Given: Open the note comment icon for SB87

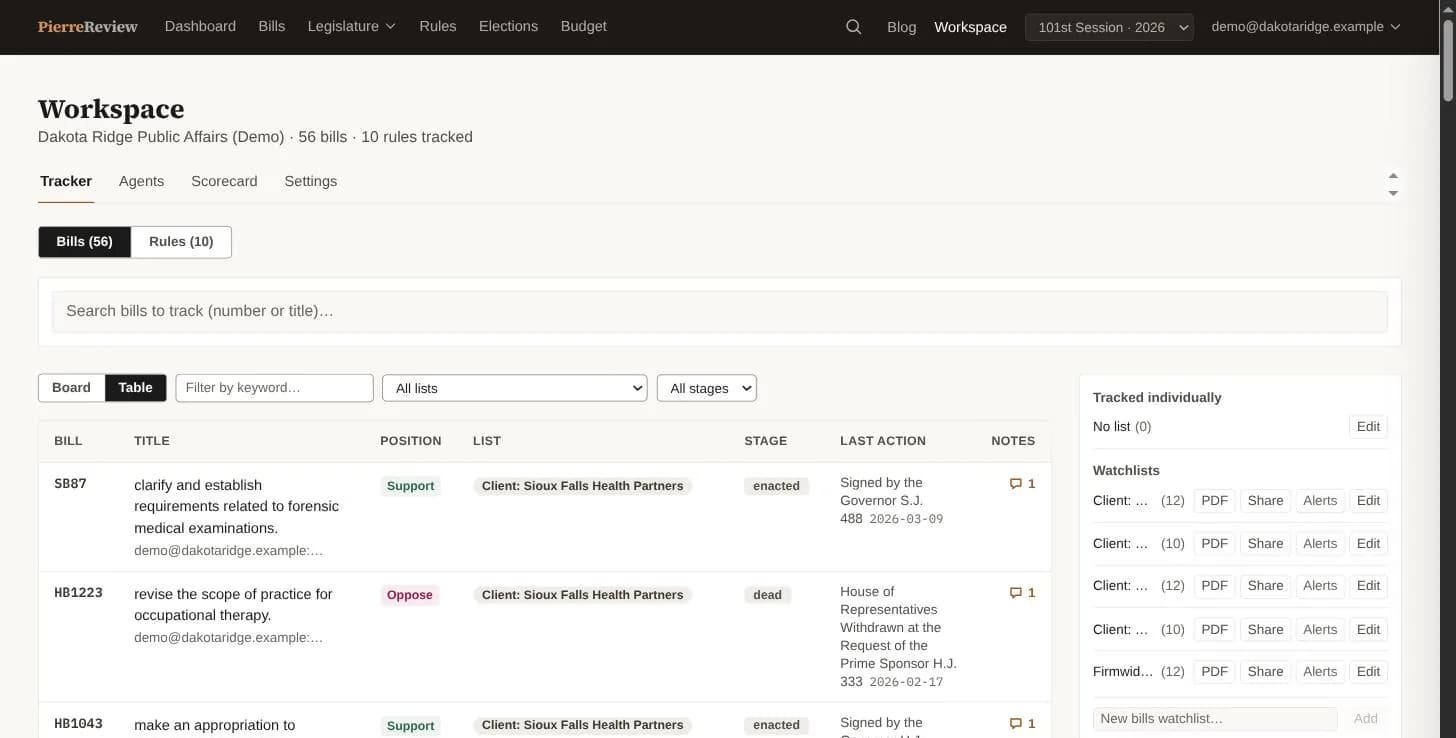Looking at the screenshot, I should (1016, 484).
